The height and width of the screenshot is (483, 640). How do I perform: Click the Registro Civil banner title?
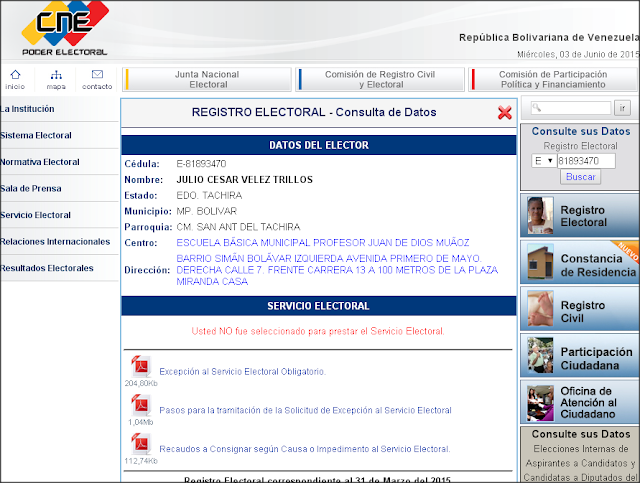pyautogui.click(x=582, y=312)
